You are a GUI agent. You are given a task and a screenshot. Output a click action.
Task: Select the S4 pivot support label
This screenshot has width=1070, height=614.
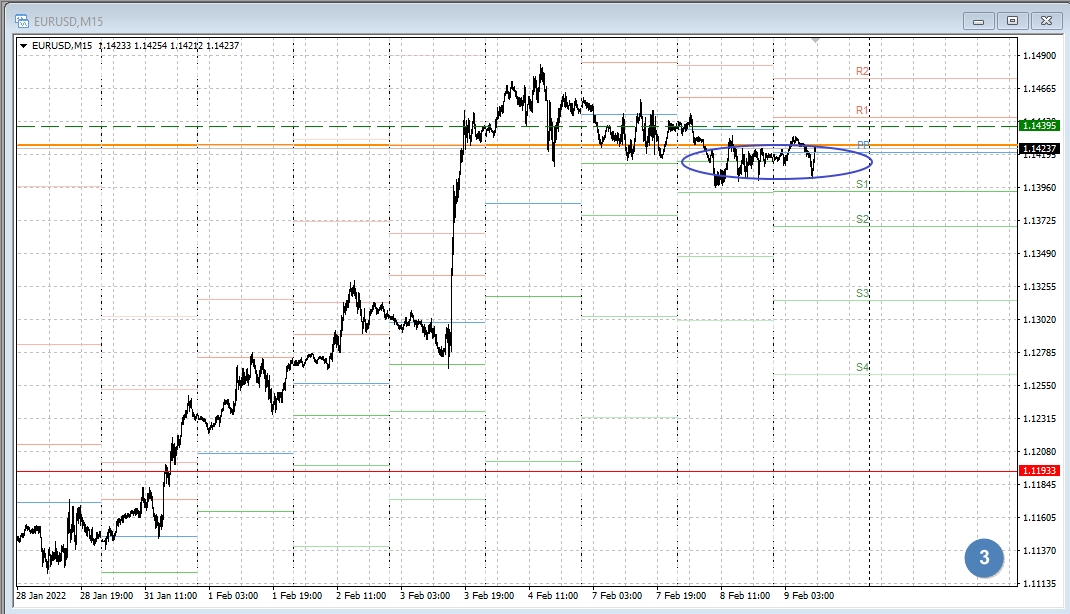tap(862, 368)
